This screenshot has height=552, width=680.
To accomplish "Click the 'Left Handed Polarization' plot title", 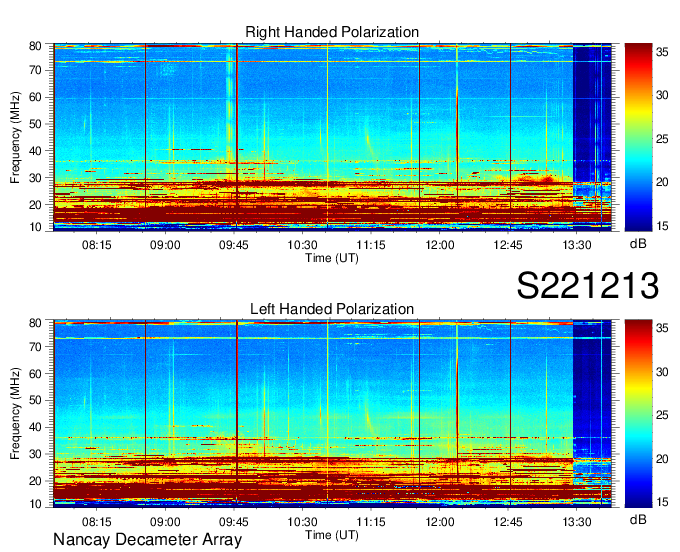I will pos(332,309).
